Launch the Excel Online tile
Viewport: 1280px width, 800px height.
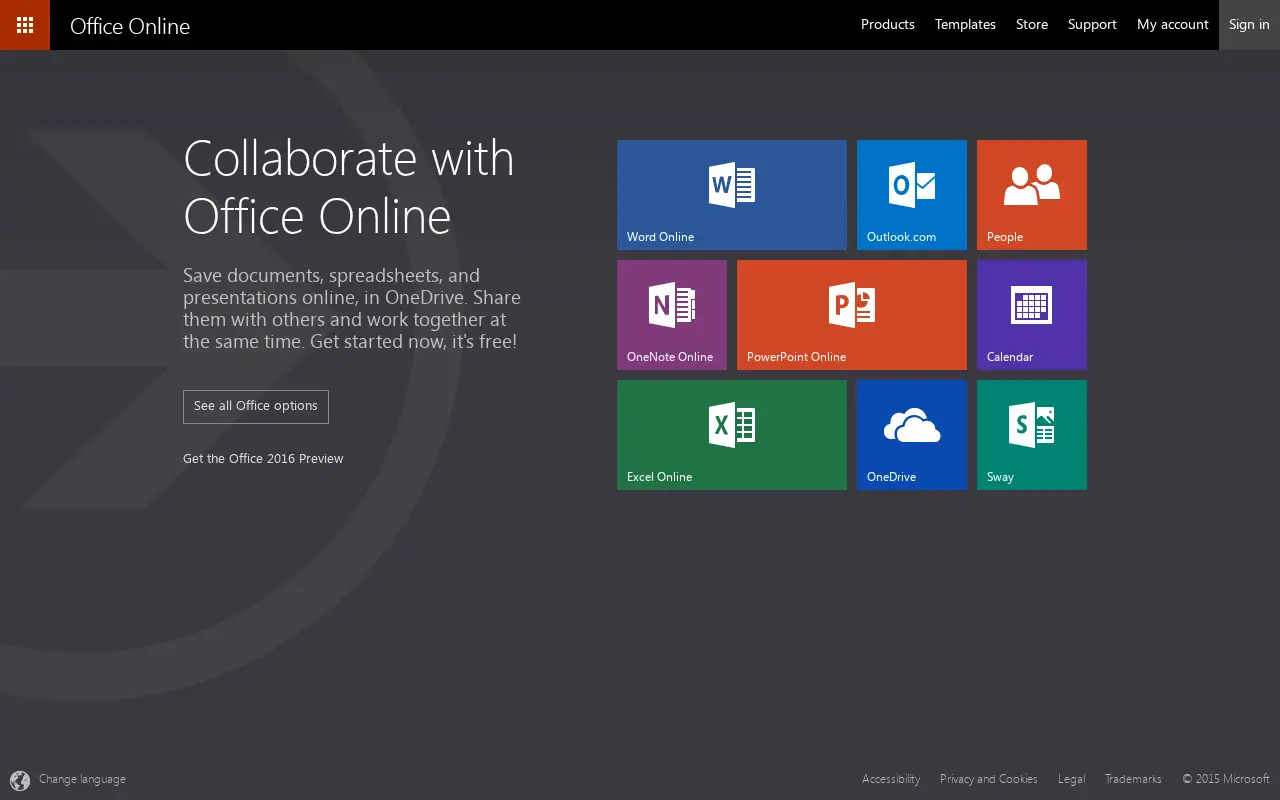point(732,435)
